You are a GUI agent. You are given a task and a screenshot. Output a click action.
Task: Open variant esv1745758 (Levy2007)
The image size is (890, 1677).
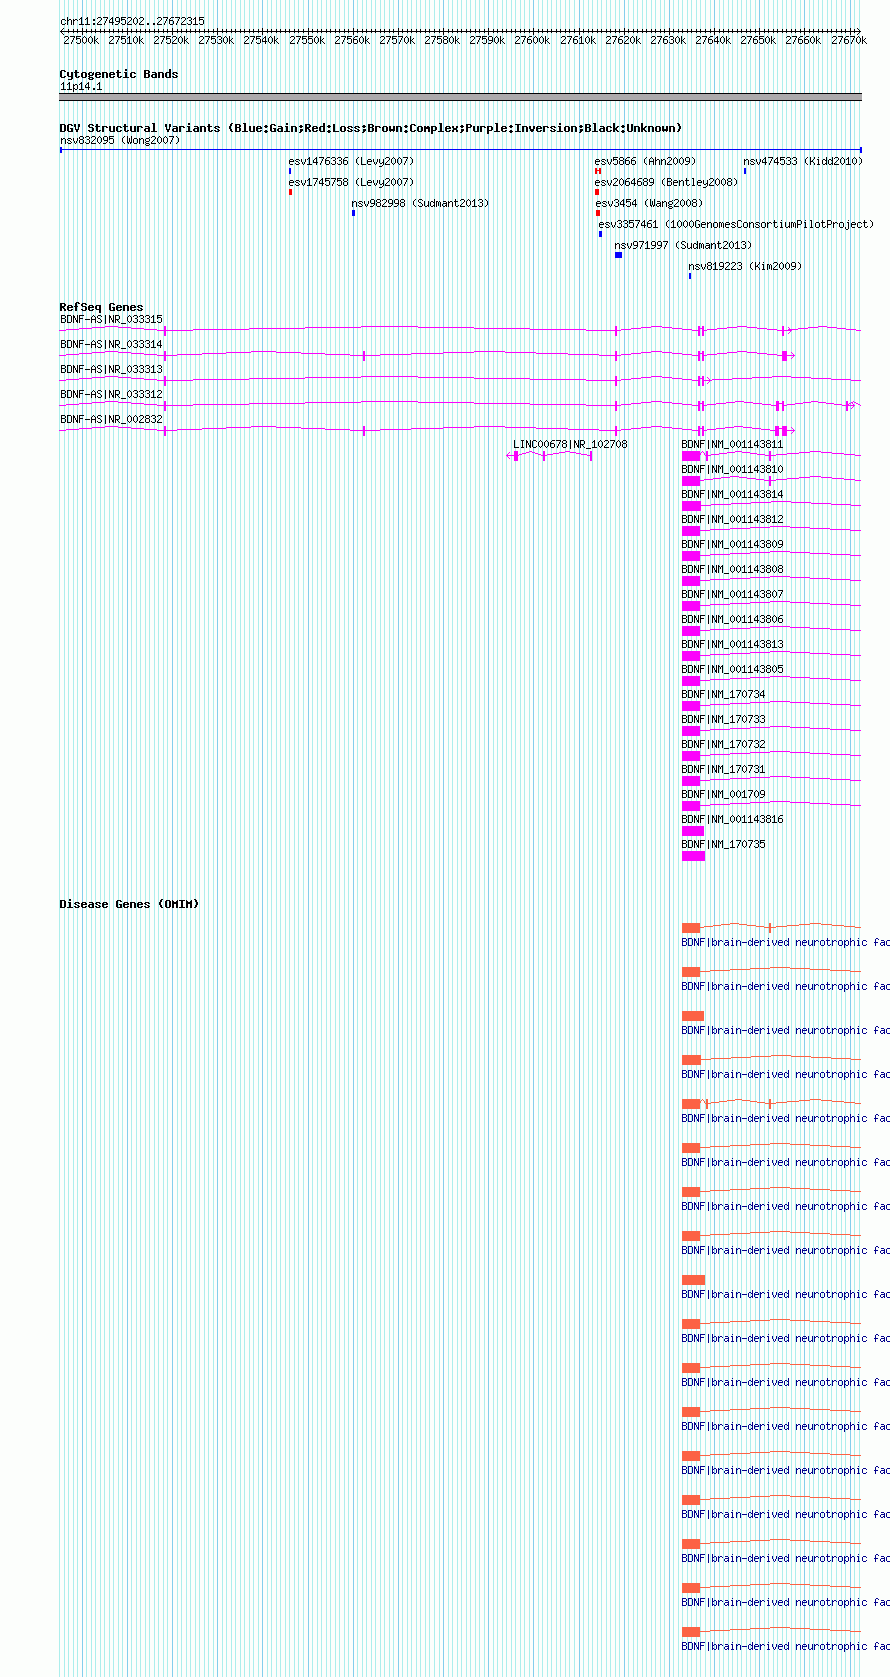pos(351,182)
